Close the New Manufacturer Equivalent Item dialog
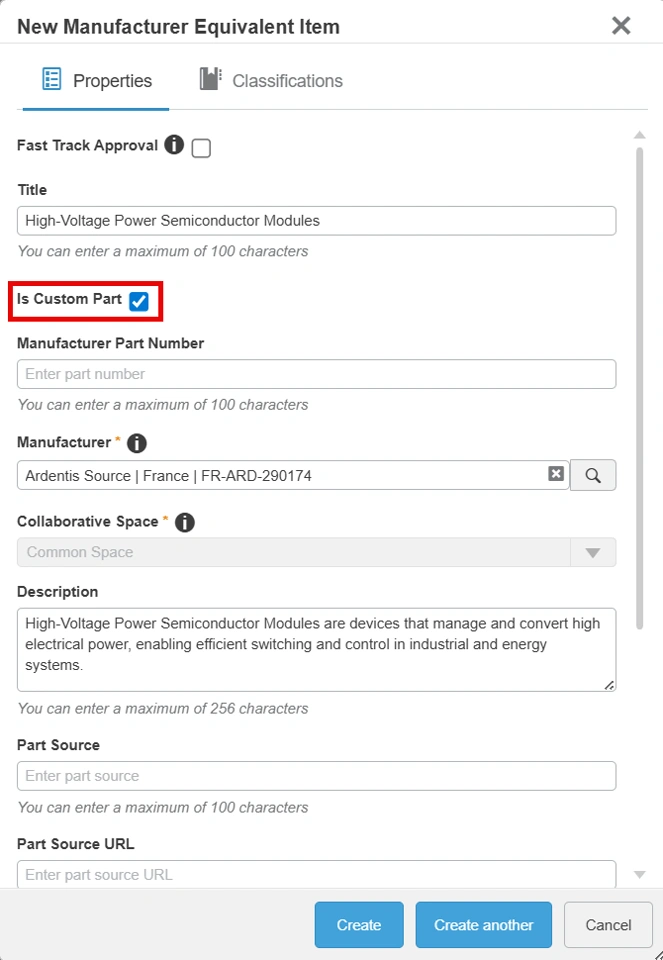This screenshot has height=960, width=663. click(x=621, y=26)
